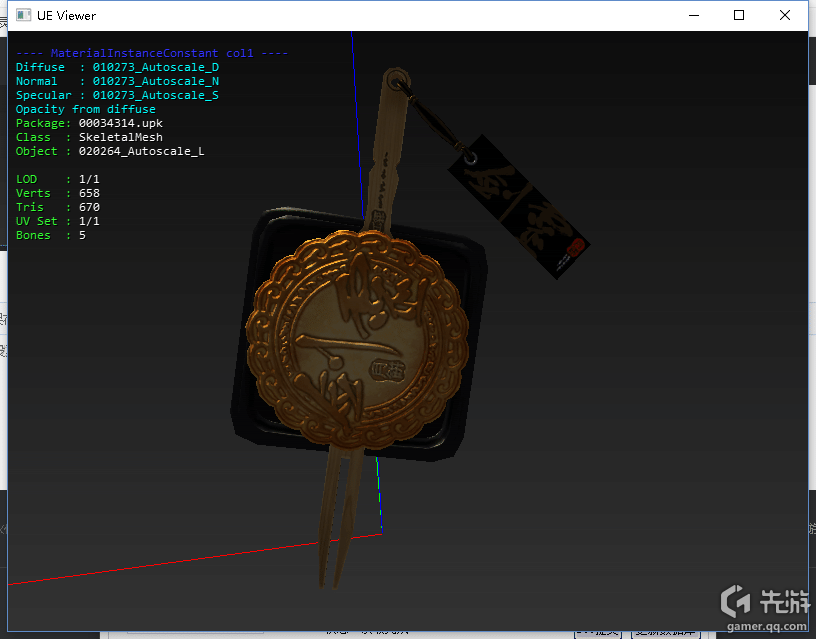Click the 'UV Set' label
Viewport: 816px width, 639px height.
(x=36, y=222)
